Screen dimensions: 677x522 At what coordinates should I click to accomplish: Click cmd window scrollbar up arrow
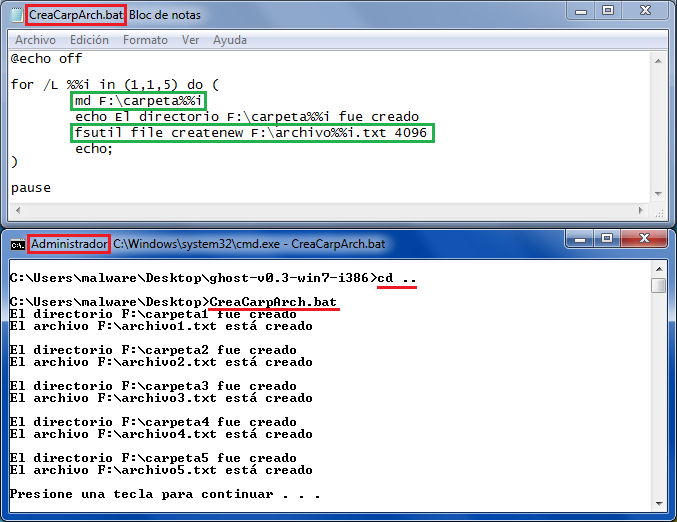coord(659,269)
